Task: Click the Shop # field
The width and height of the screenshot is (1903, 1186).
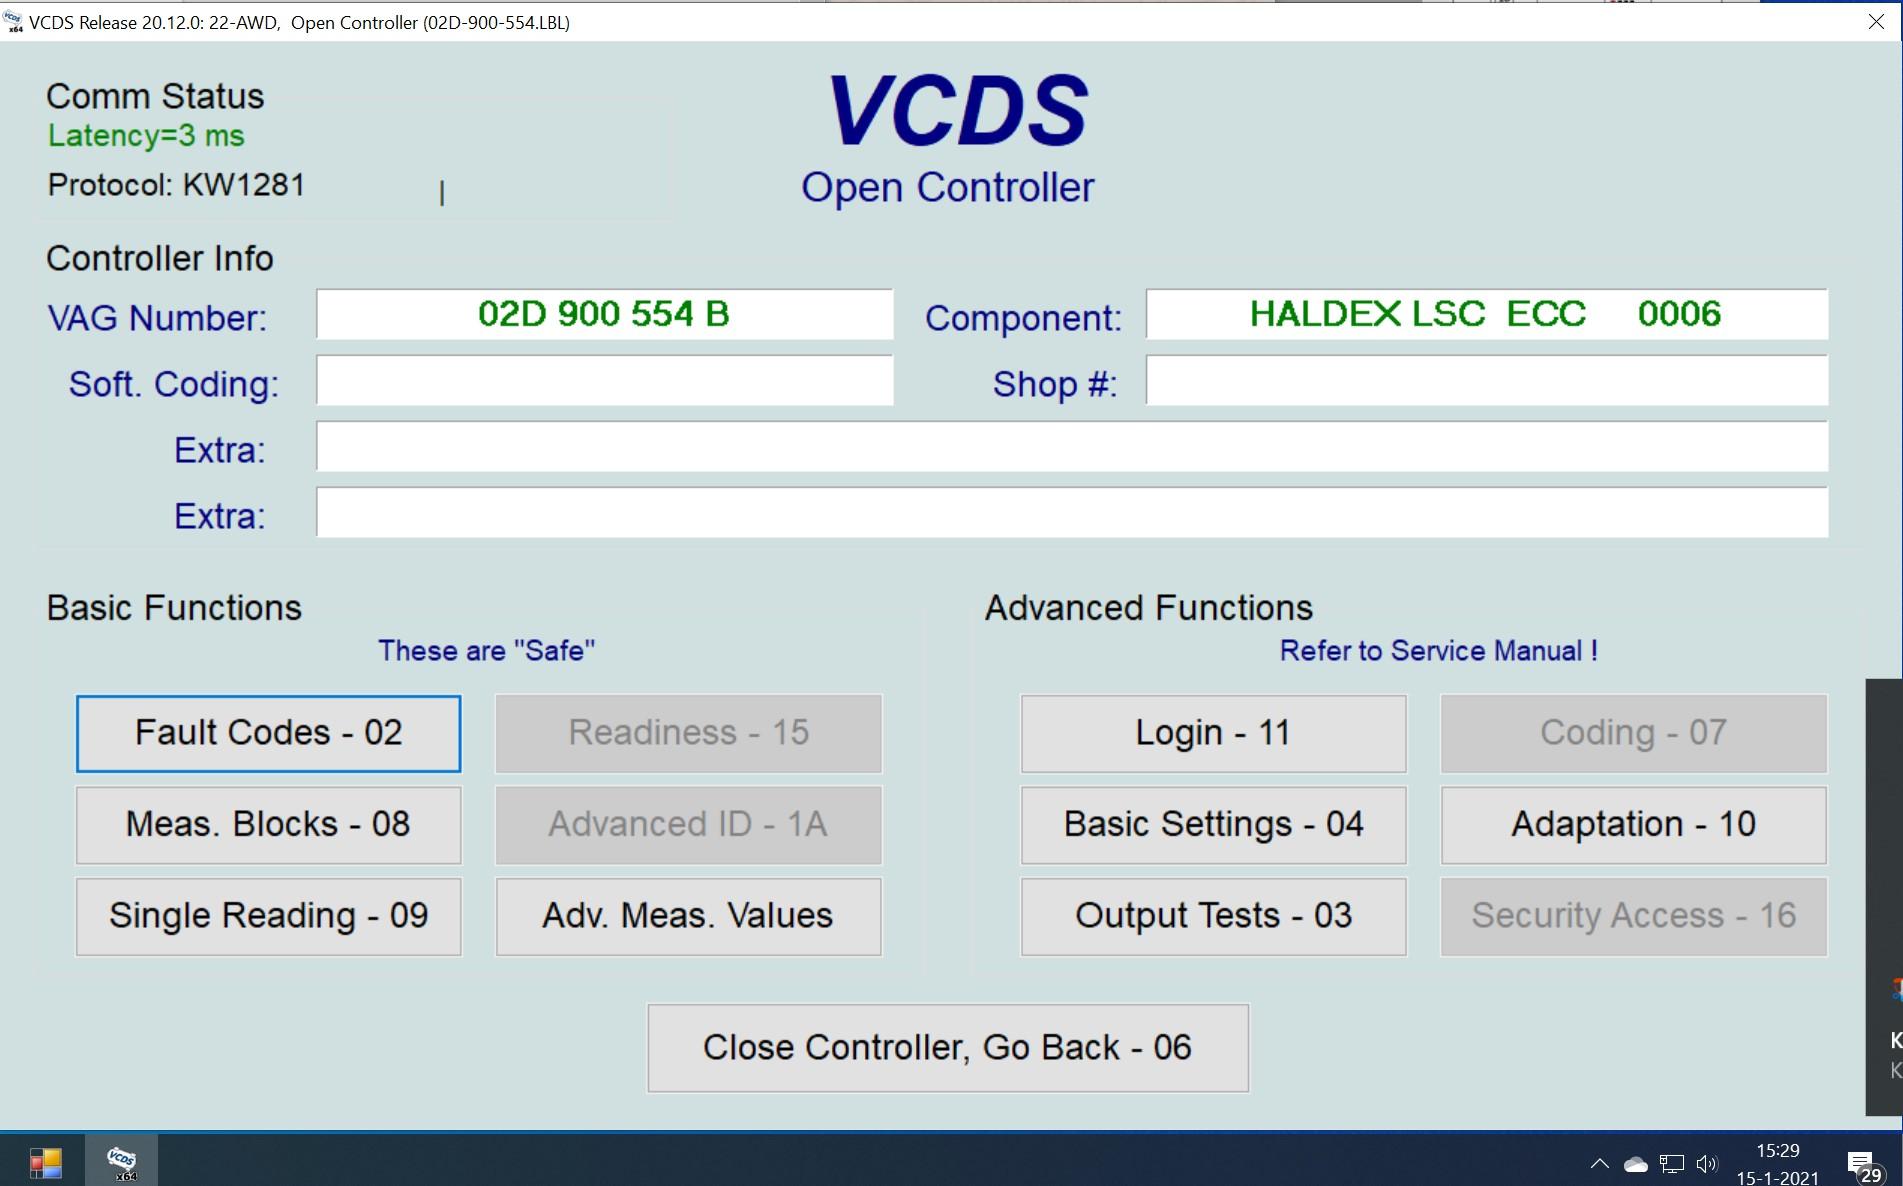Action: [1486, 380]
